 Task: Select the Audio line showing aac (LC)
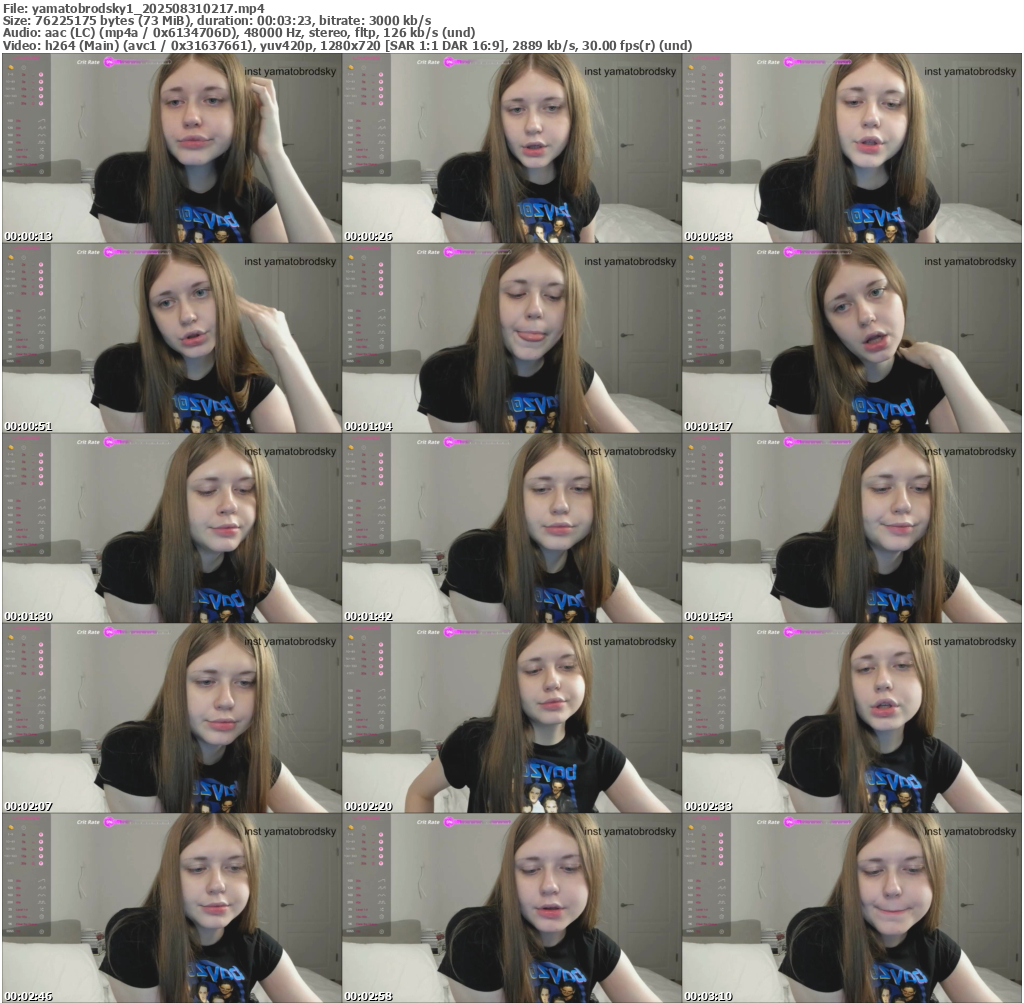click(x=238, y=33)
